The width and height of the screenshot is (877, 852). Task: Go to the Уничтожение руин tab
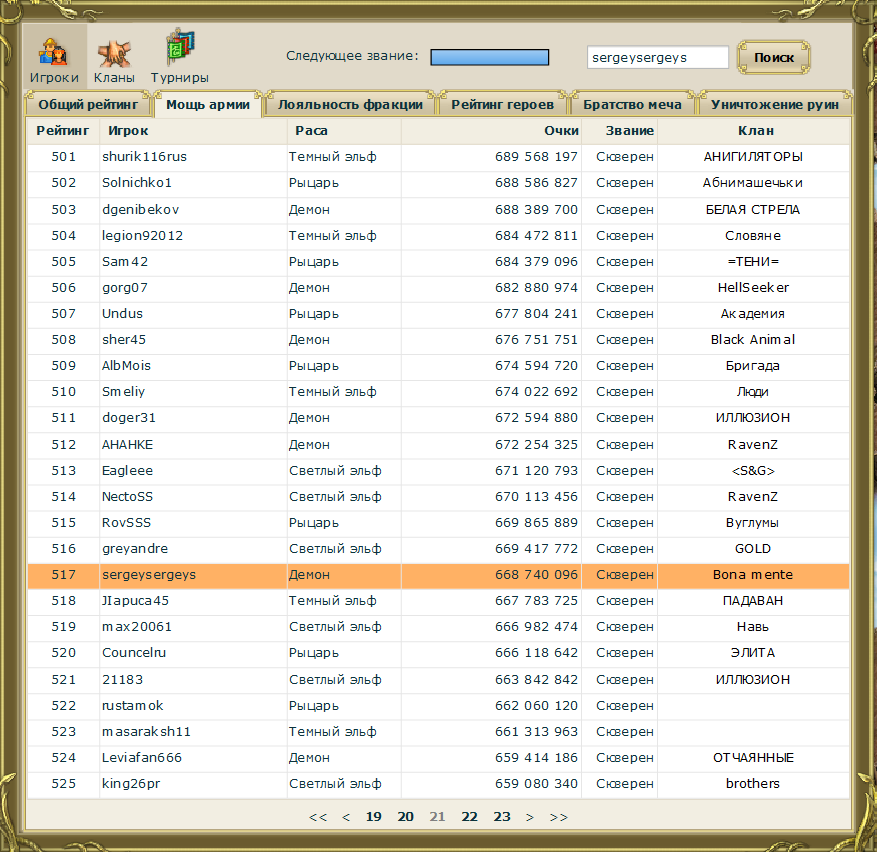click(x=775, y=104)
